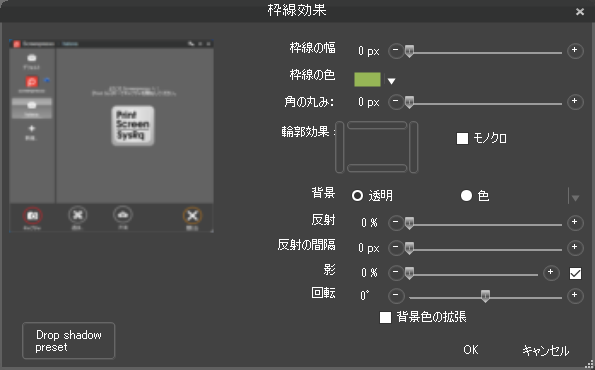Increase 反射の間隔 with plus button
The height and width of the screenshot is (370, 595).
(x=575, y=248)
